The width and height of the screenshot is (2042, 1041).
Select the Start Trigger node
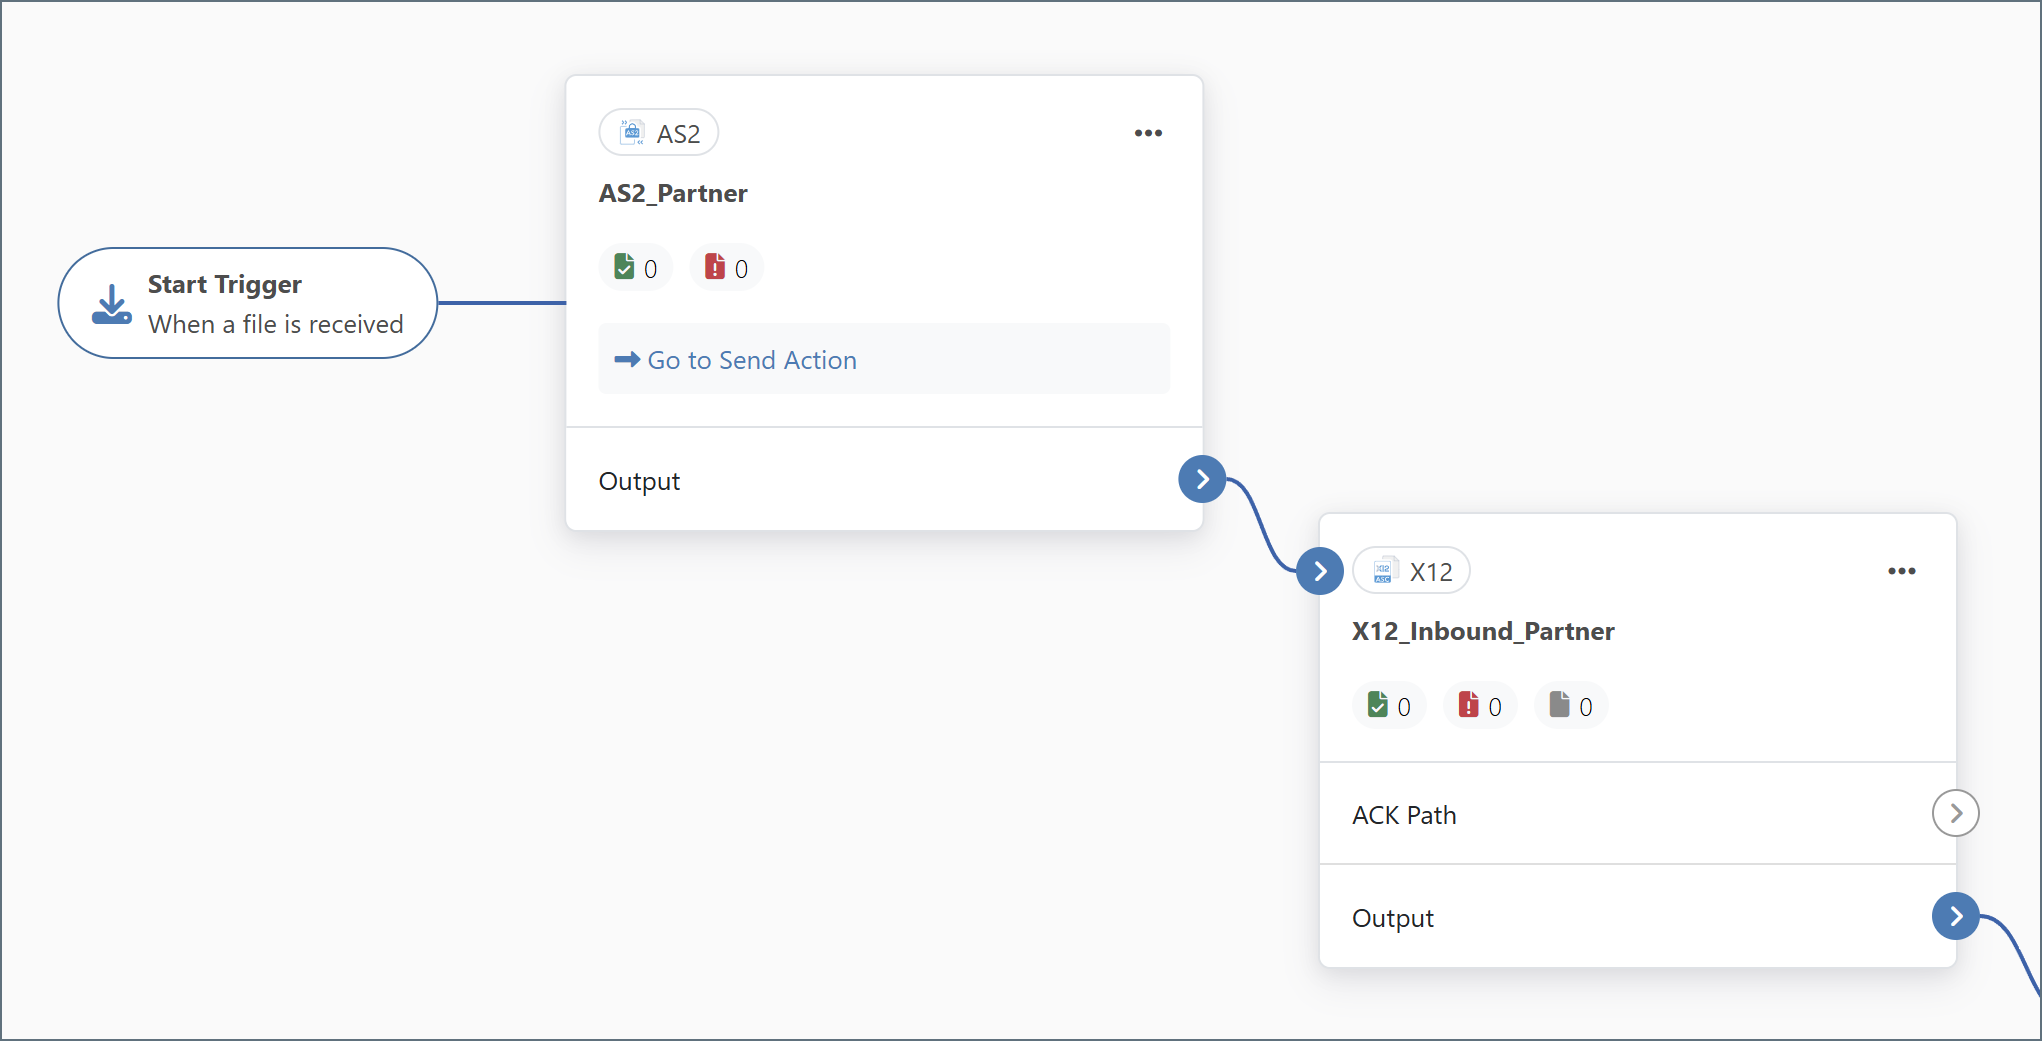pyautogui.click(x=248, y=303)
